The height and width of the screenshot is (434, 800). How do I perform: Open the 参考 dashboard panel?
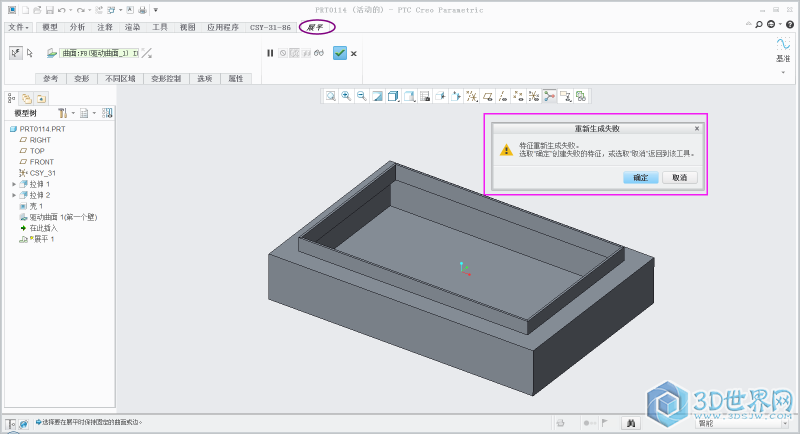[x=51, y=79]
